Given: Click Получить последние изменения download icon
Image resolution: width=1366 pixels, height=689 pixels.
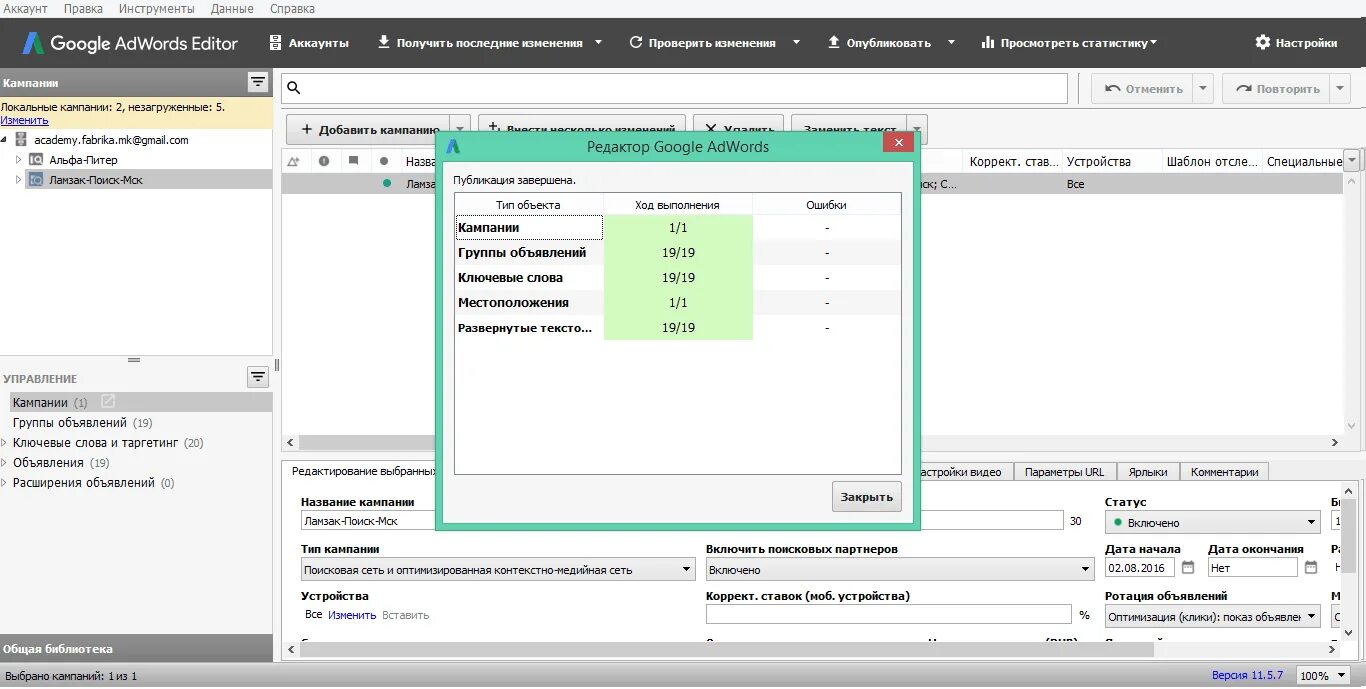Looking at the screenshot, I should tap(384, 42).
